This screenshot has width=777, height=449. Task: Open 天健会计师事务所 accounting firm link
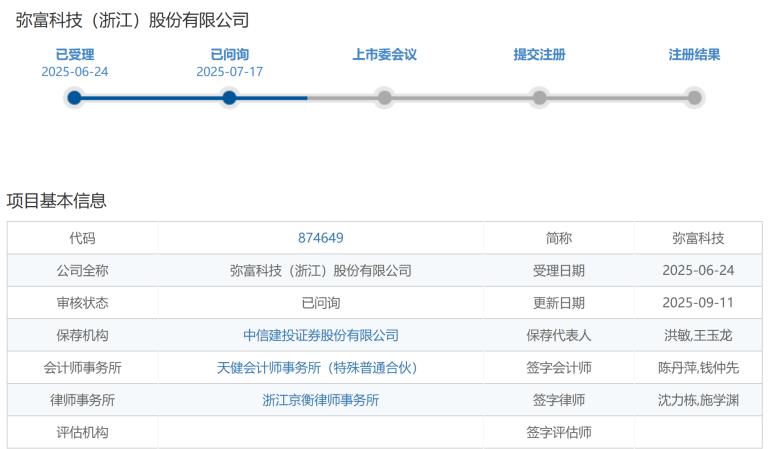coord(317,368)
